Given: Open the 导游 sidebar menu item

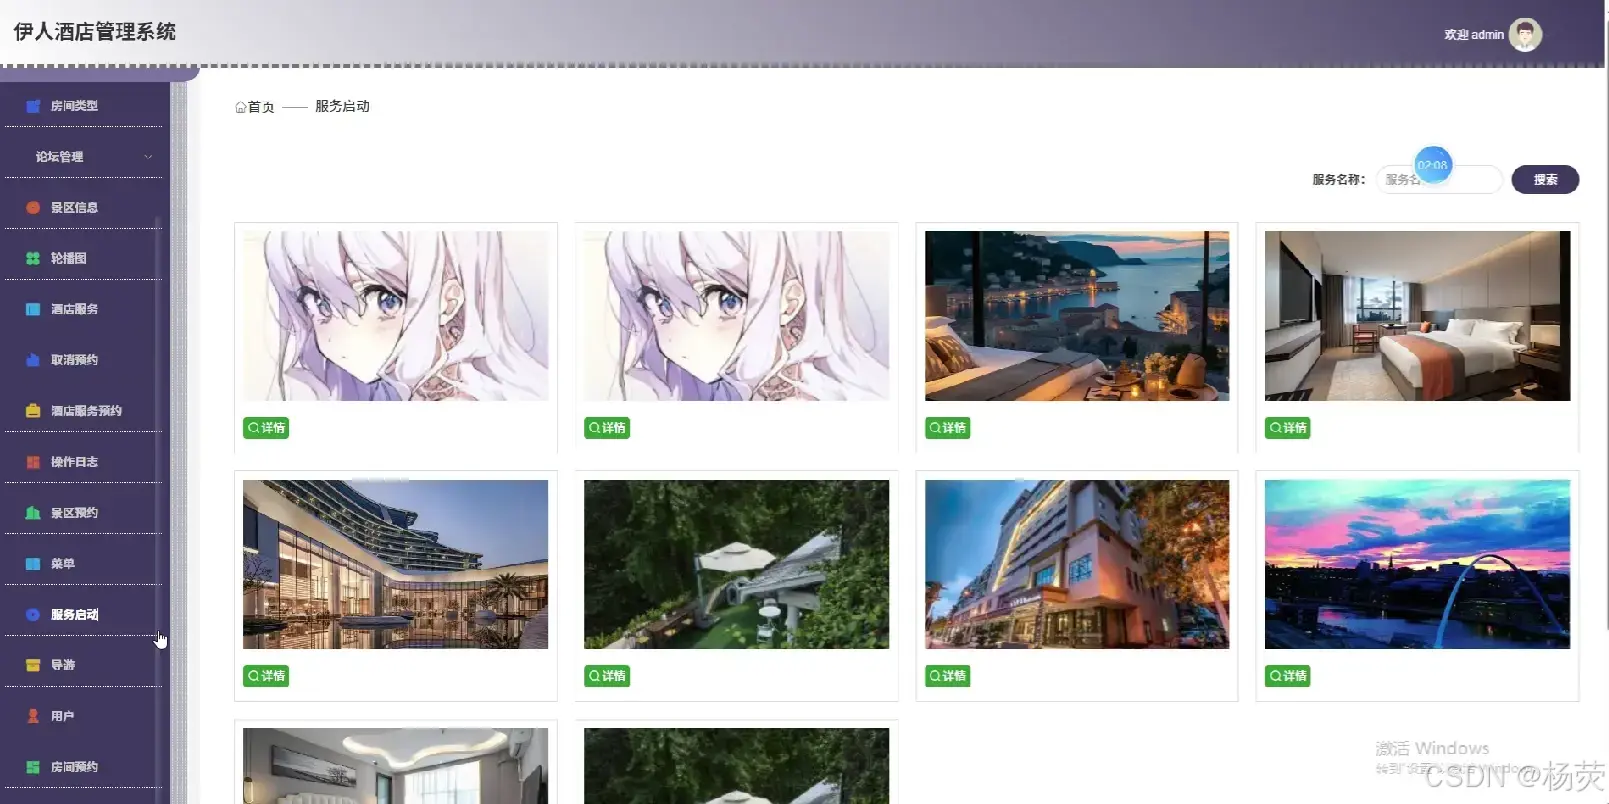Looking at the screenshot, I should [x=83, y=665].
